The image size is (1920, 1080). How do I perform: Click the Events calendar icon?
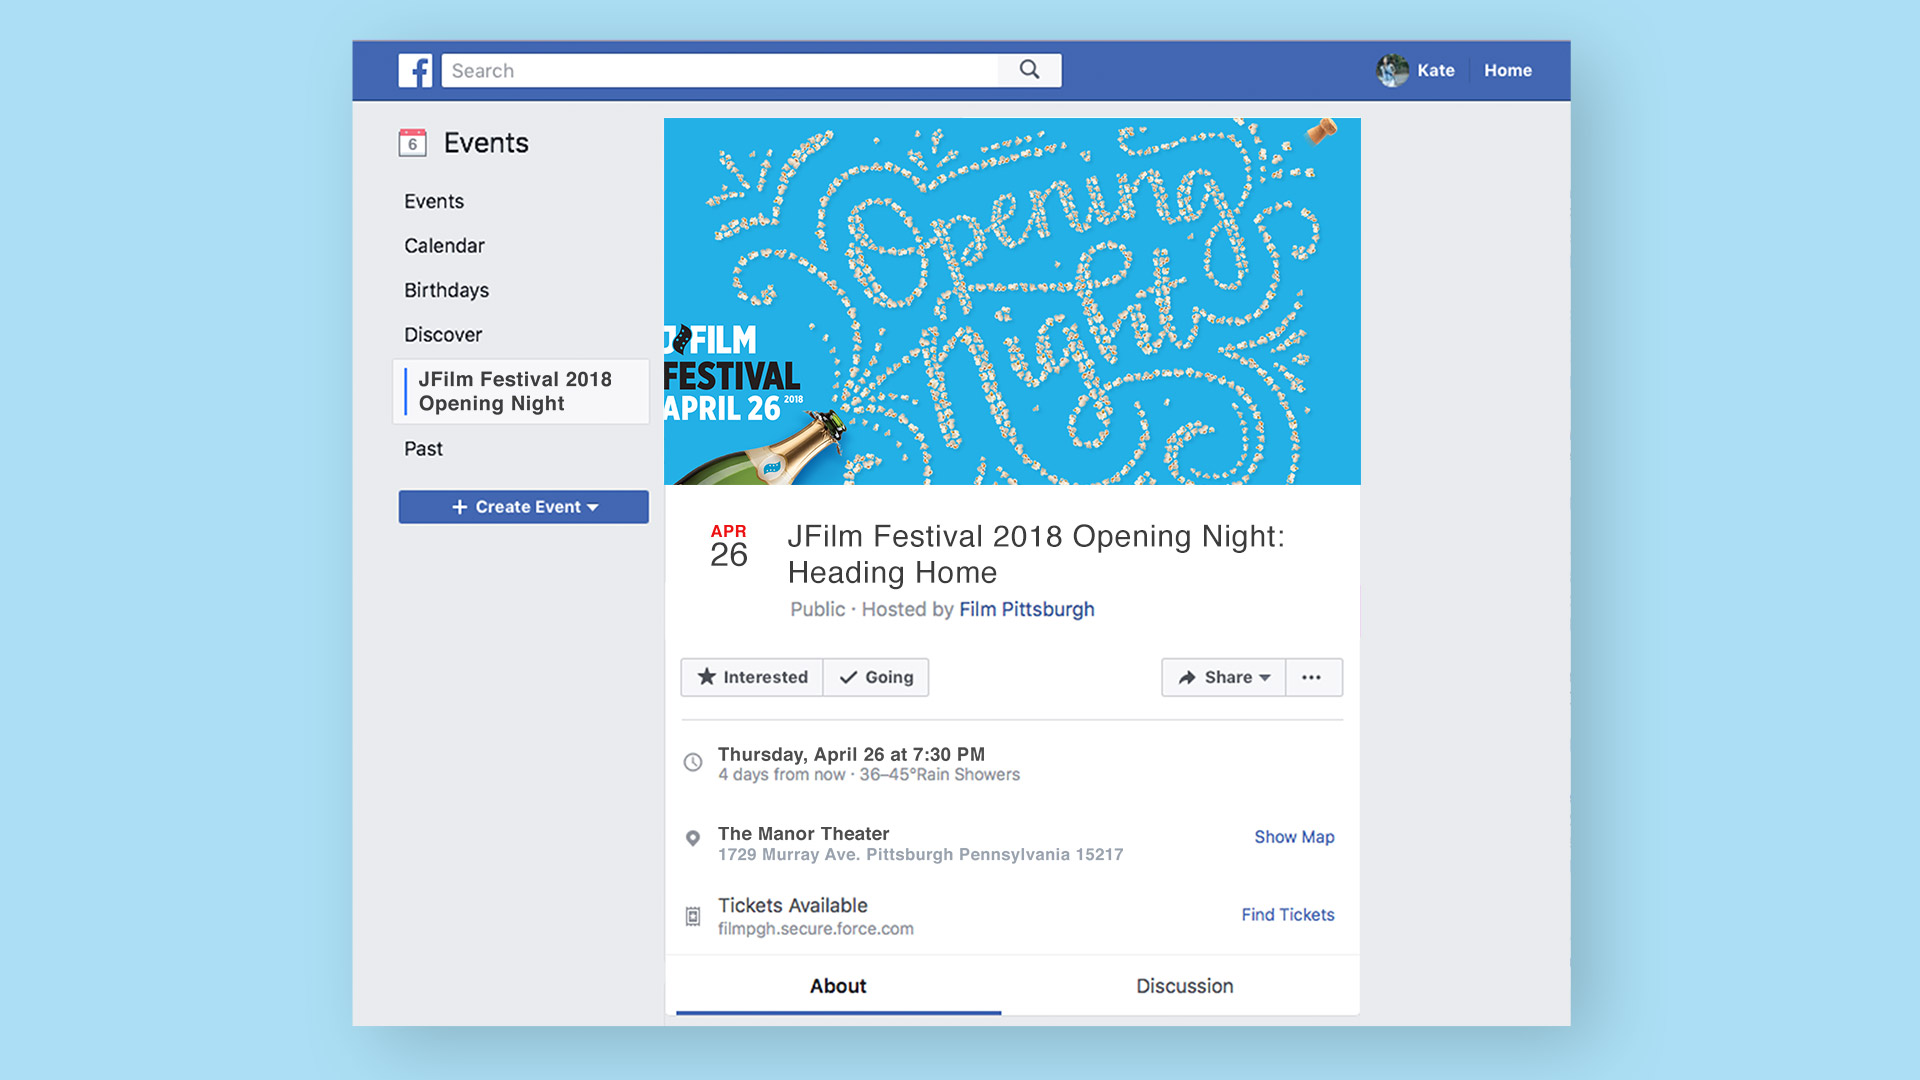(x=412, y=143)
